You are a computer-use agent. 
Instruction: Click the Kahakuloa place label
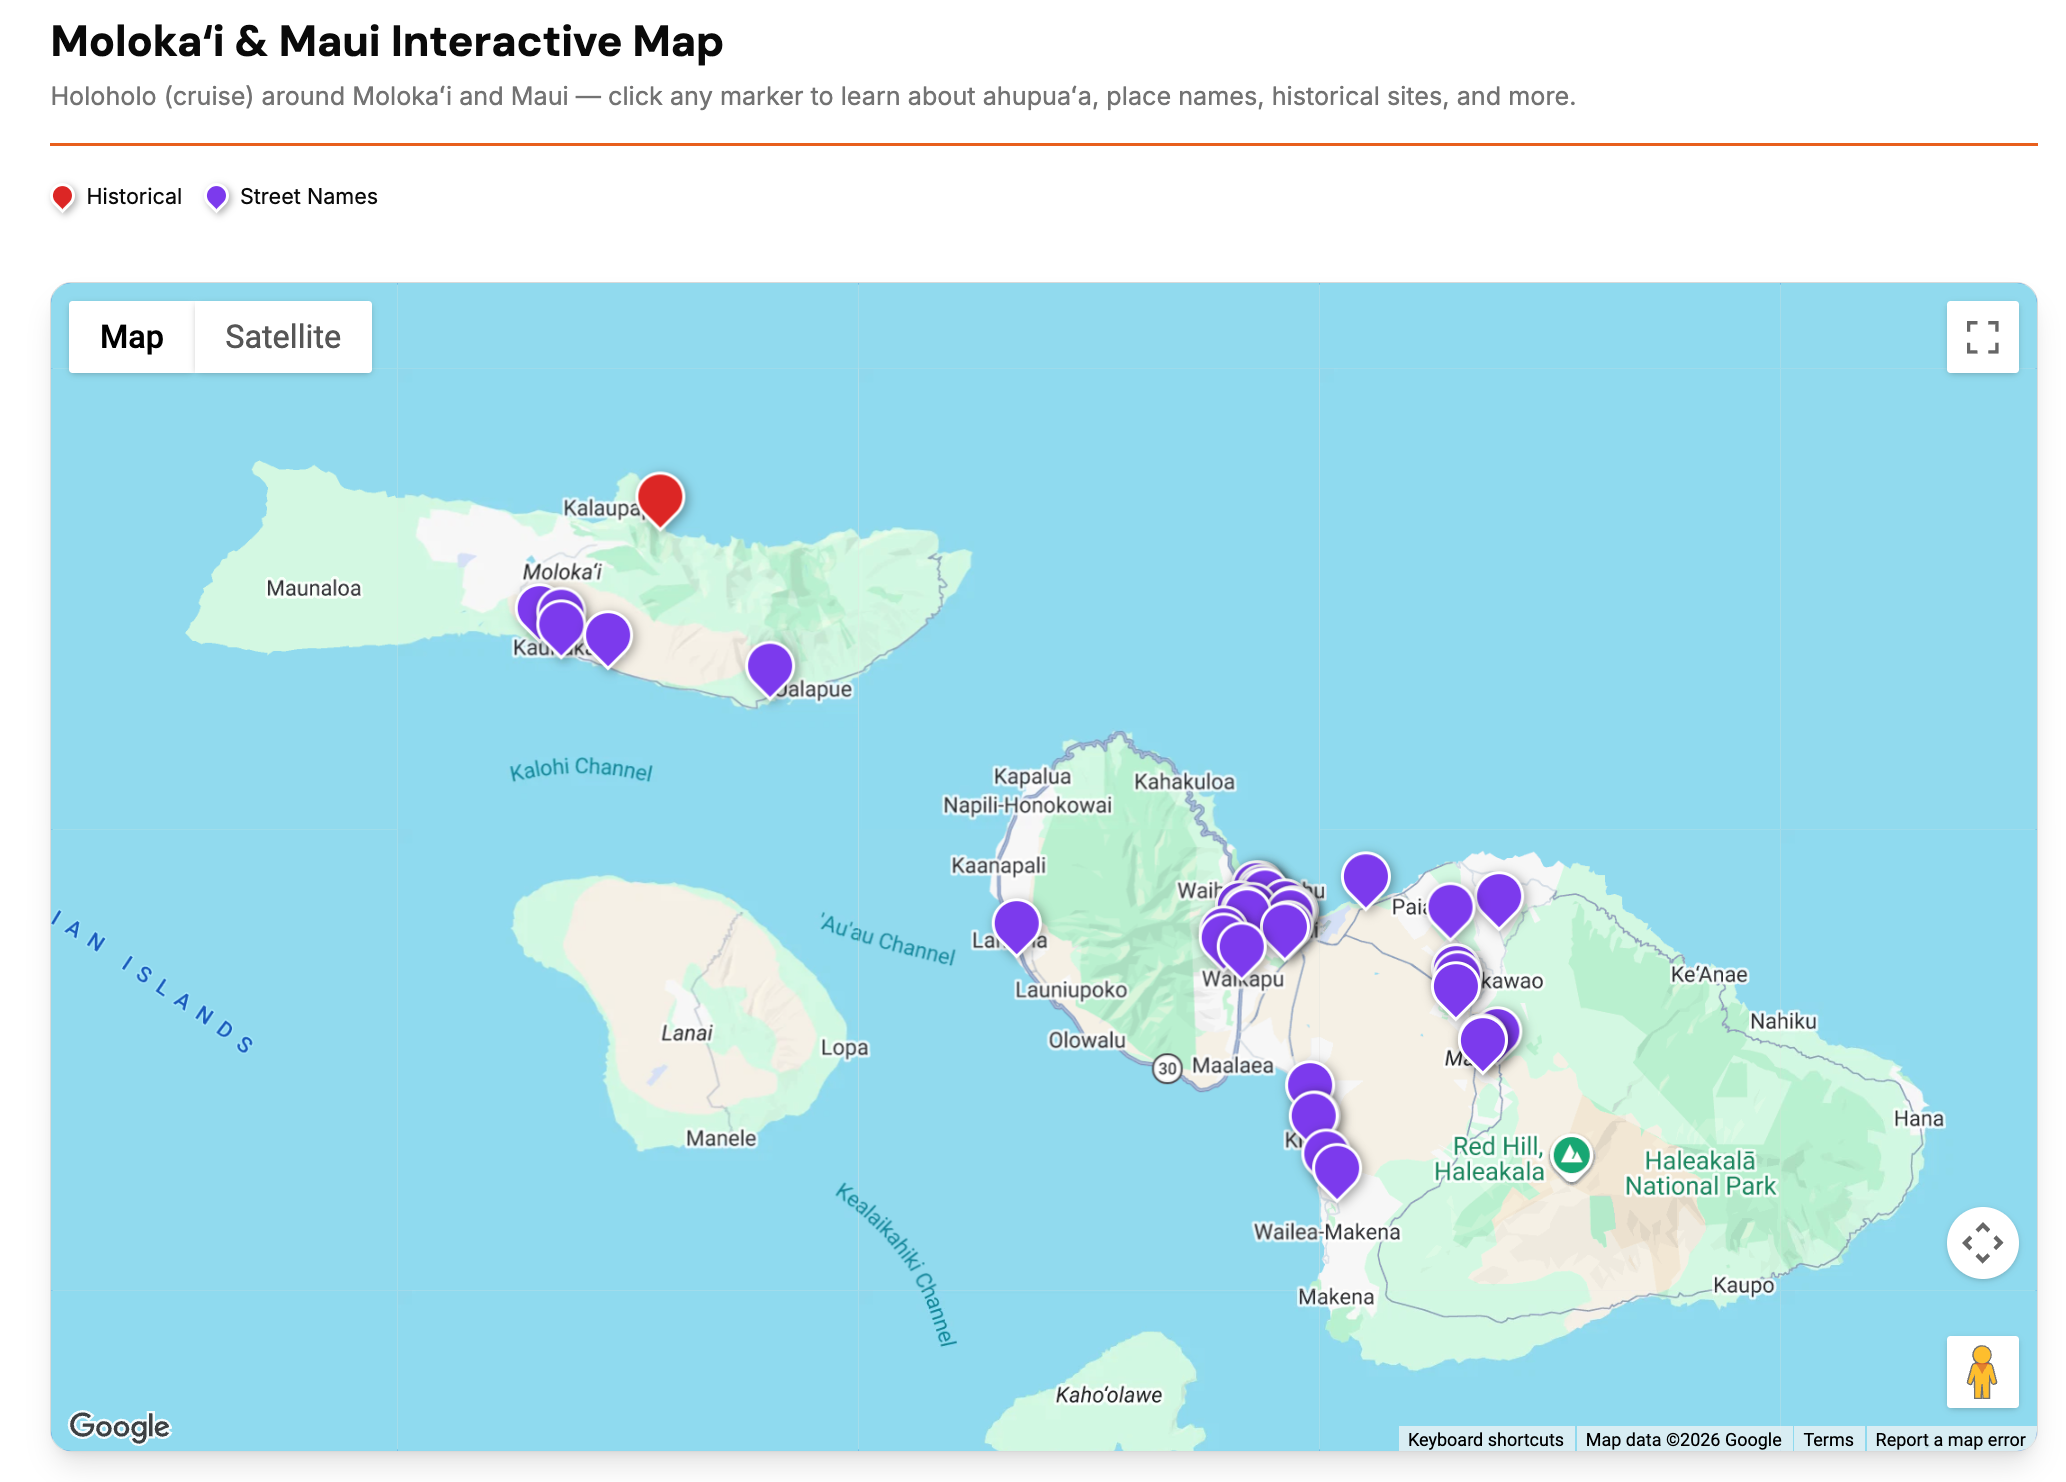1184,782
